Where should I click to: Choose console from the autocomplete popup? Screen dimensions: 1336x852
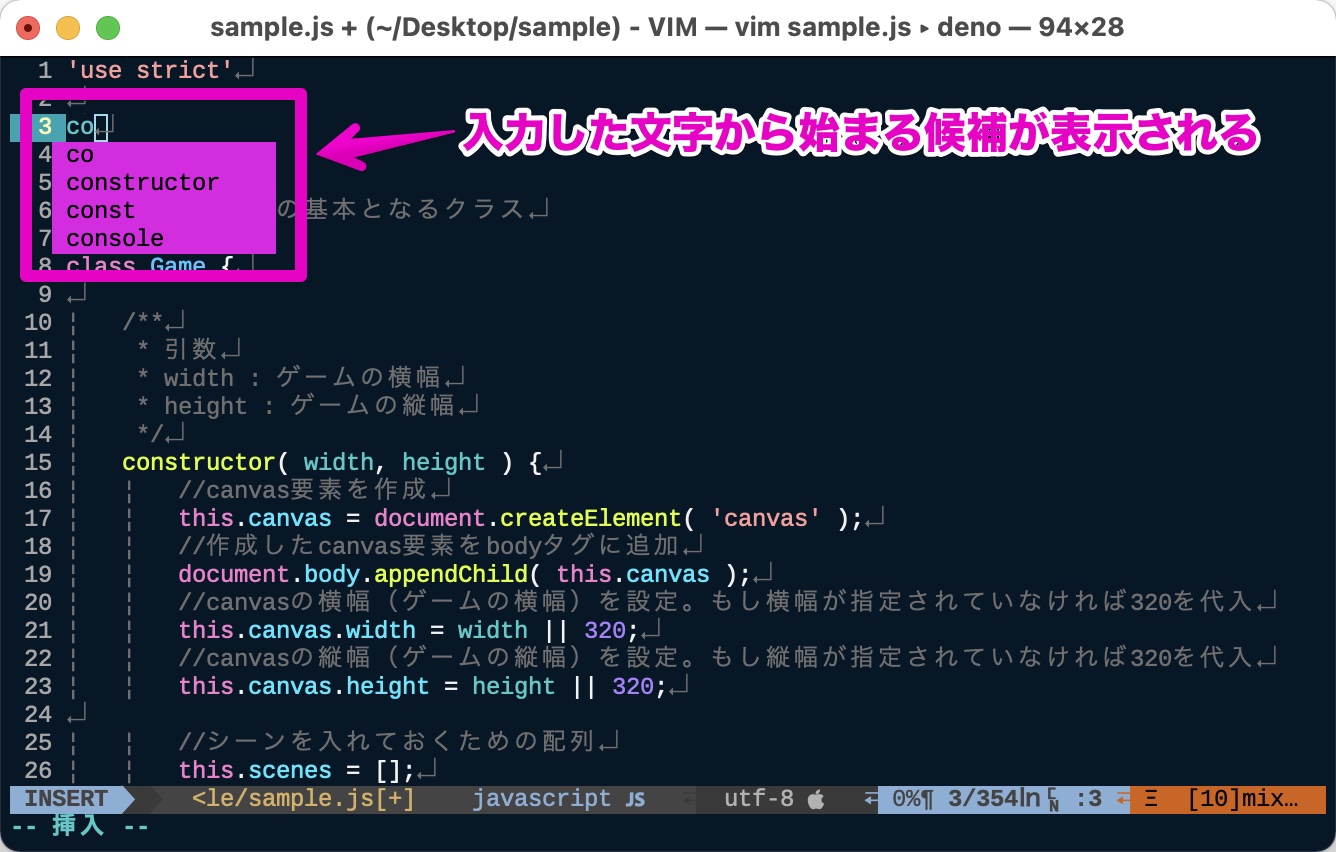coord(115,237)
